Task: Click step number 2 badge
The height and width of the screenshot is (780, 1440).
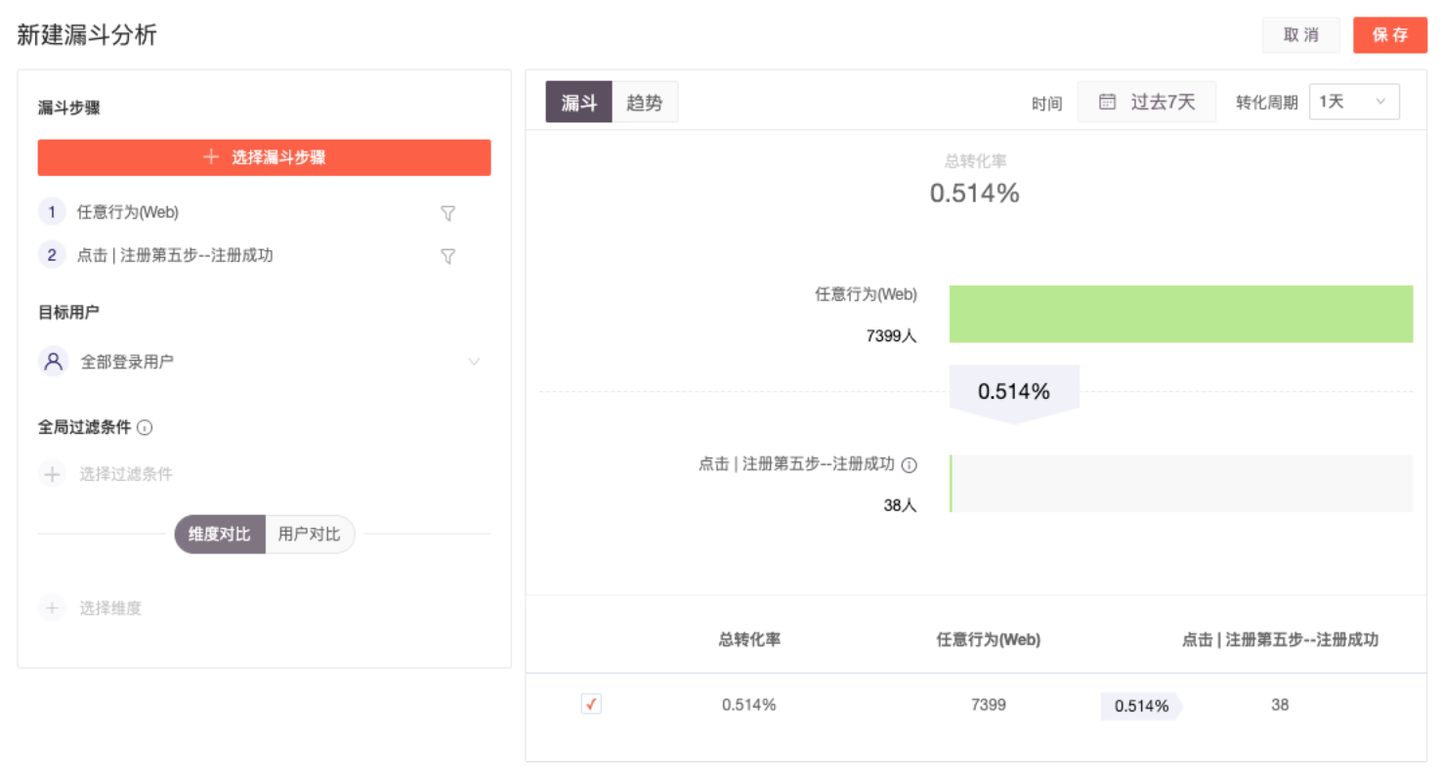Action: coord(52,255)
